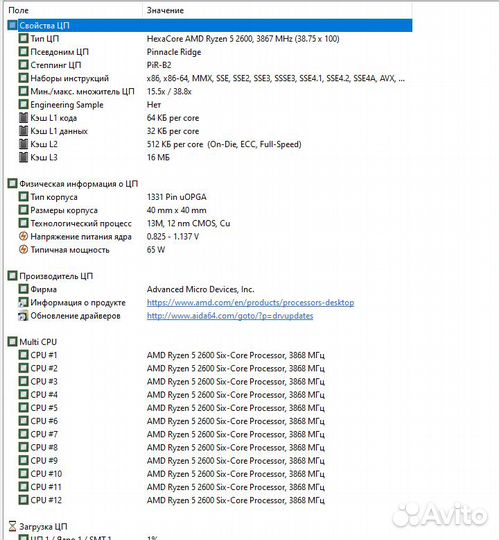Click the Кэш L1 кода chip icon
The image size is (499, 540).
23,118
